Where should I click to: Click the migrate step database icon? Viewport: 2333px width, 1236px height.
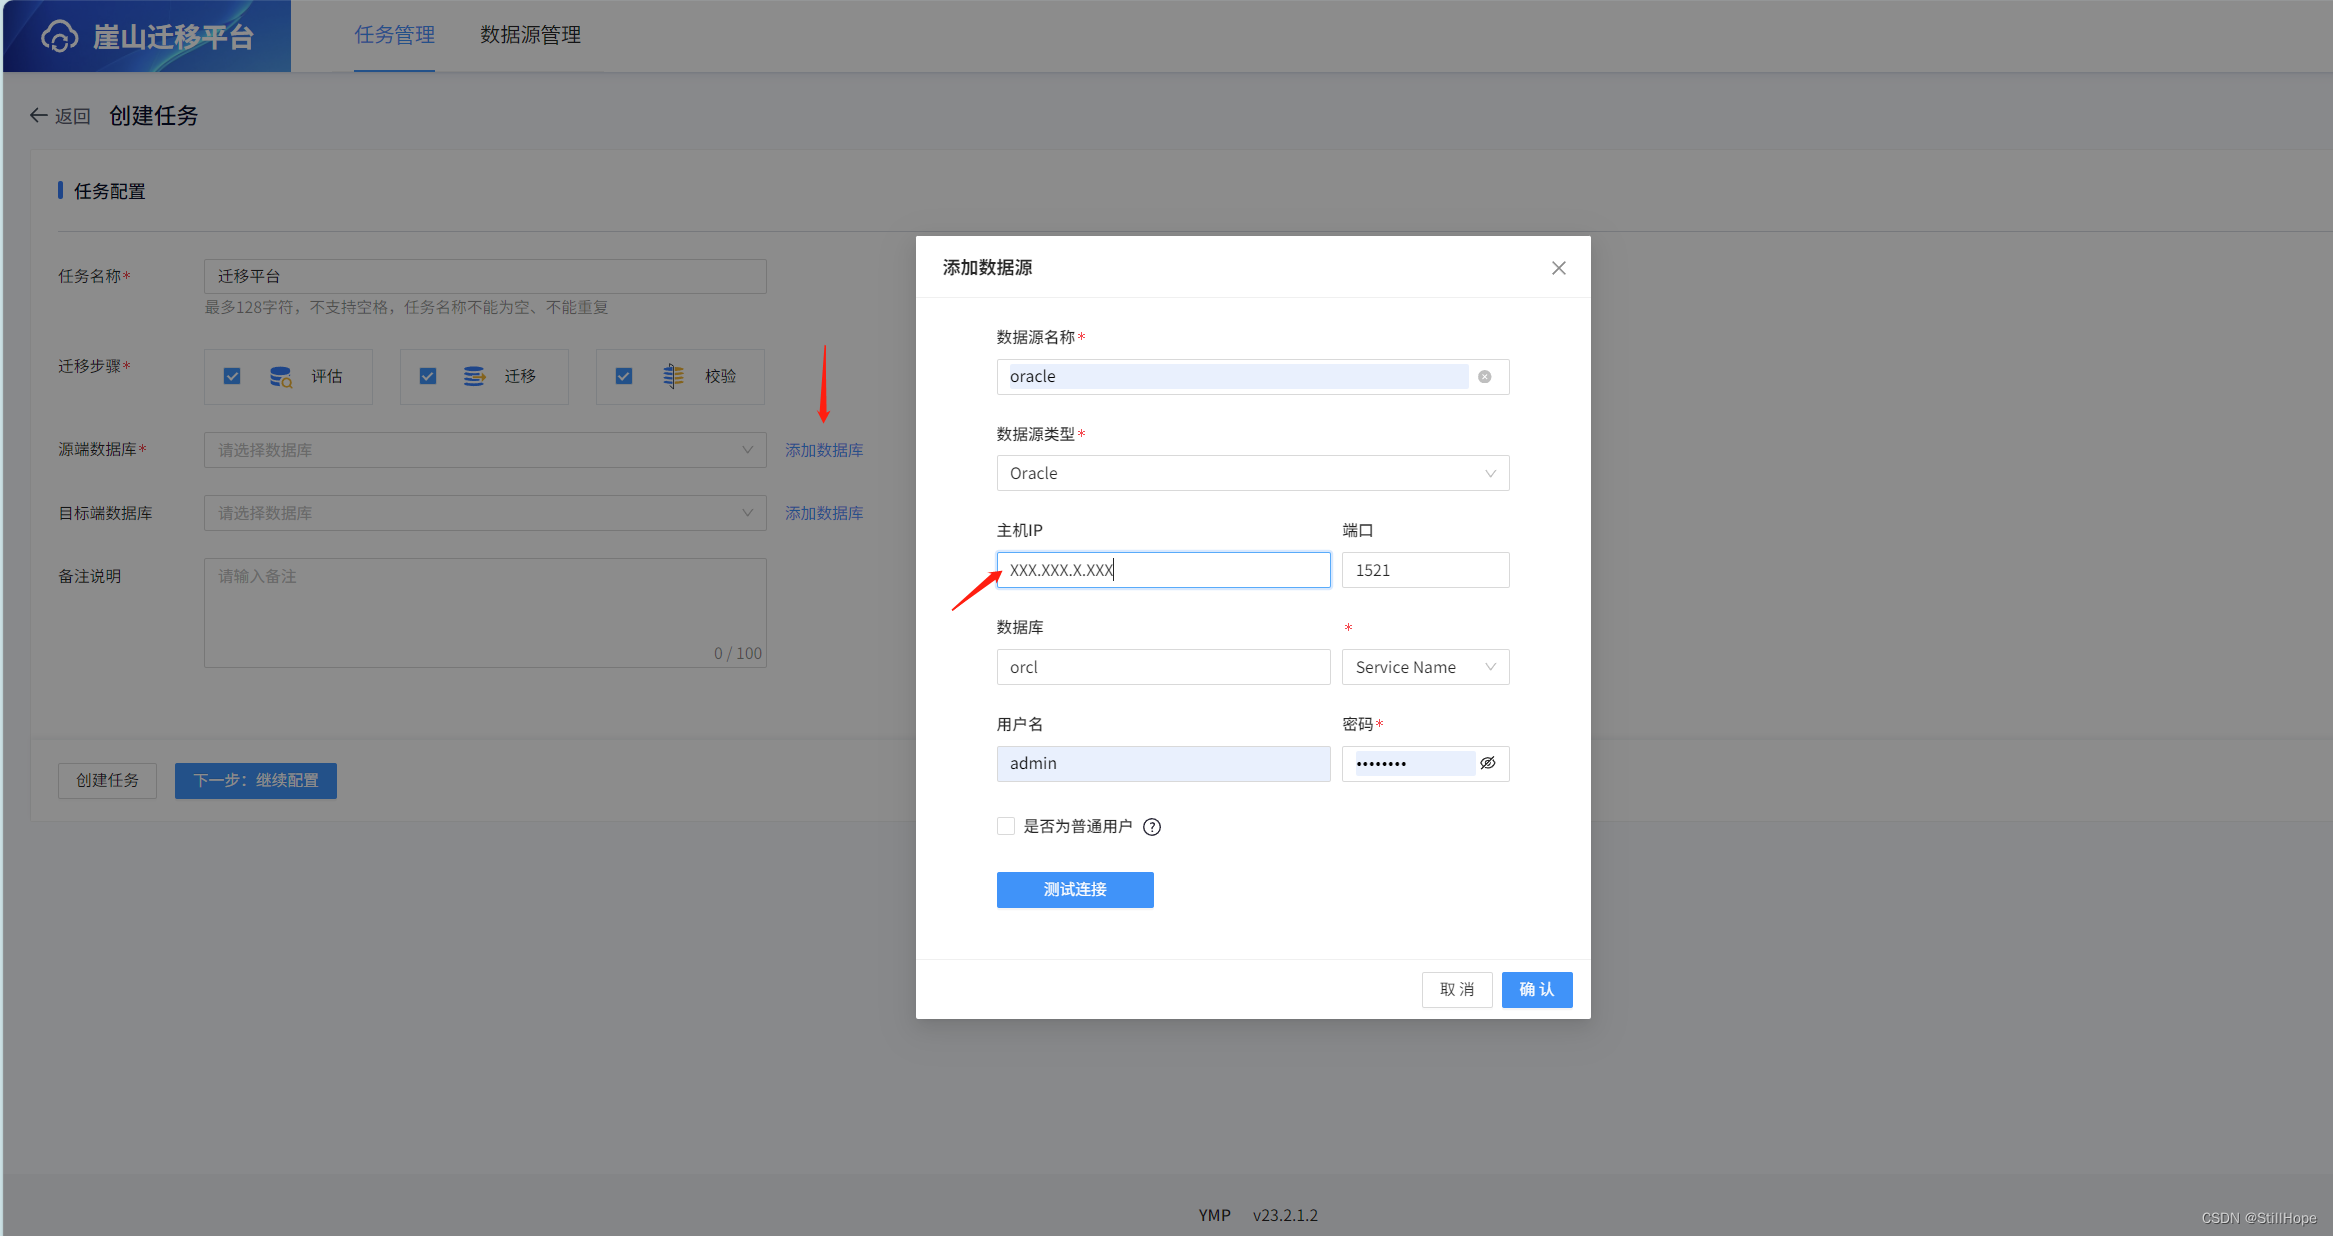pos(474,377)
